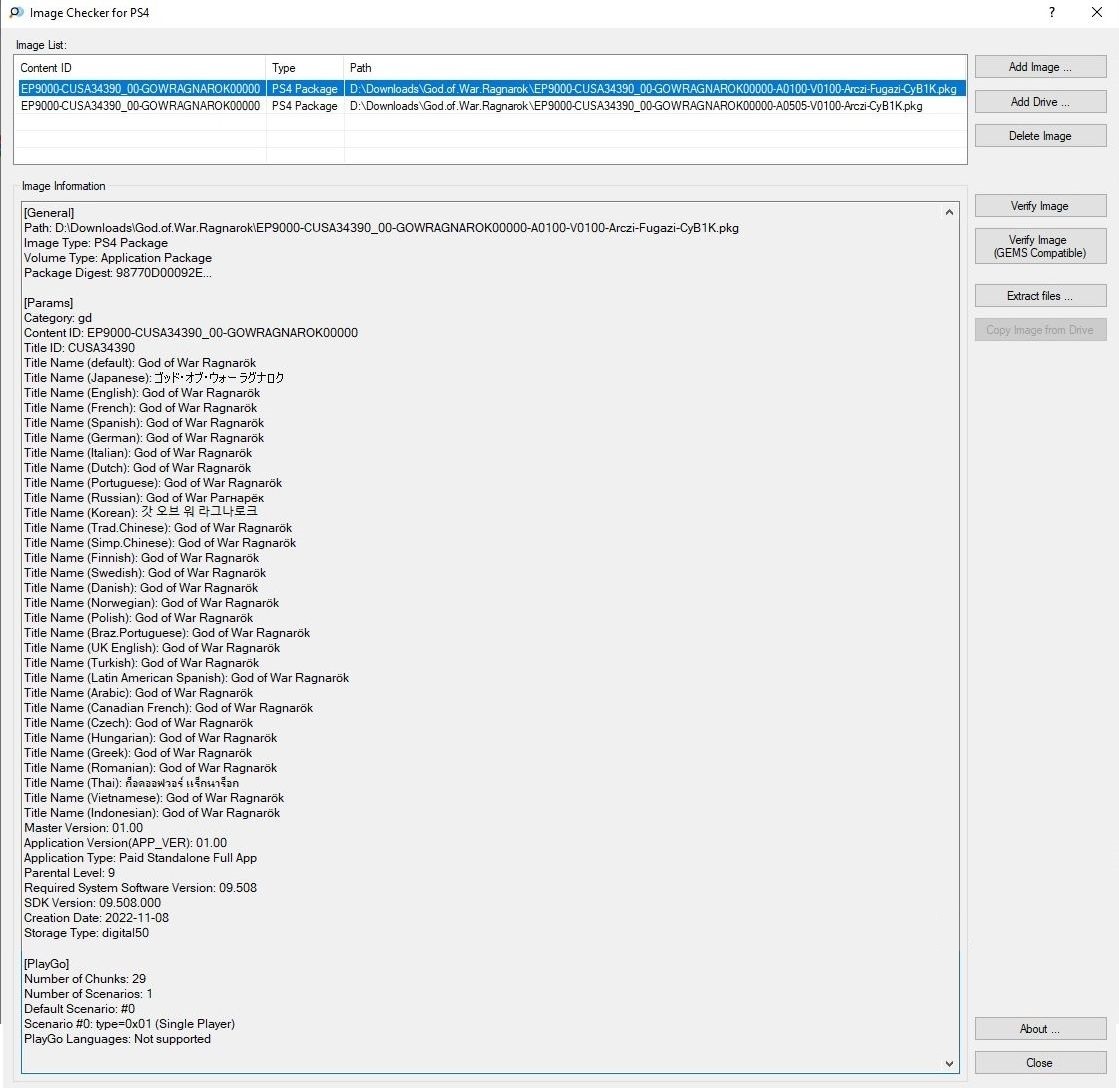The height and width of the screenshot is (1088, 1119).
Task: Click the 'Scenario #0: type=0x01' line
Action: point(129,1023)
